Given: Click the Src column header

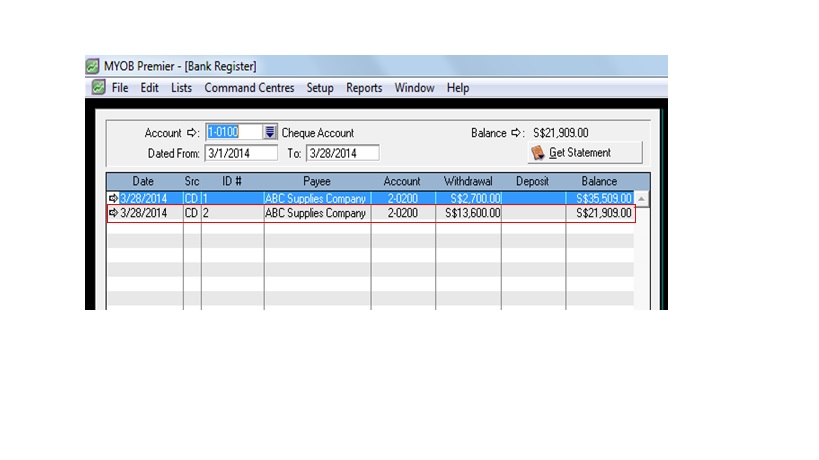Looking at the screenshot, I should click(192, 181).
